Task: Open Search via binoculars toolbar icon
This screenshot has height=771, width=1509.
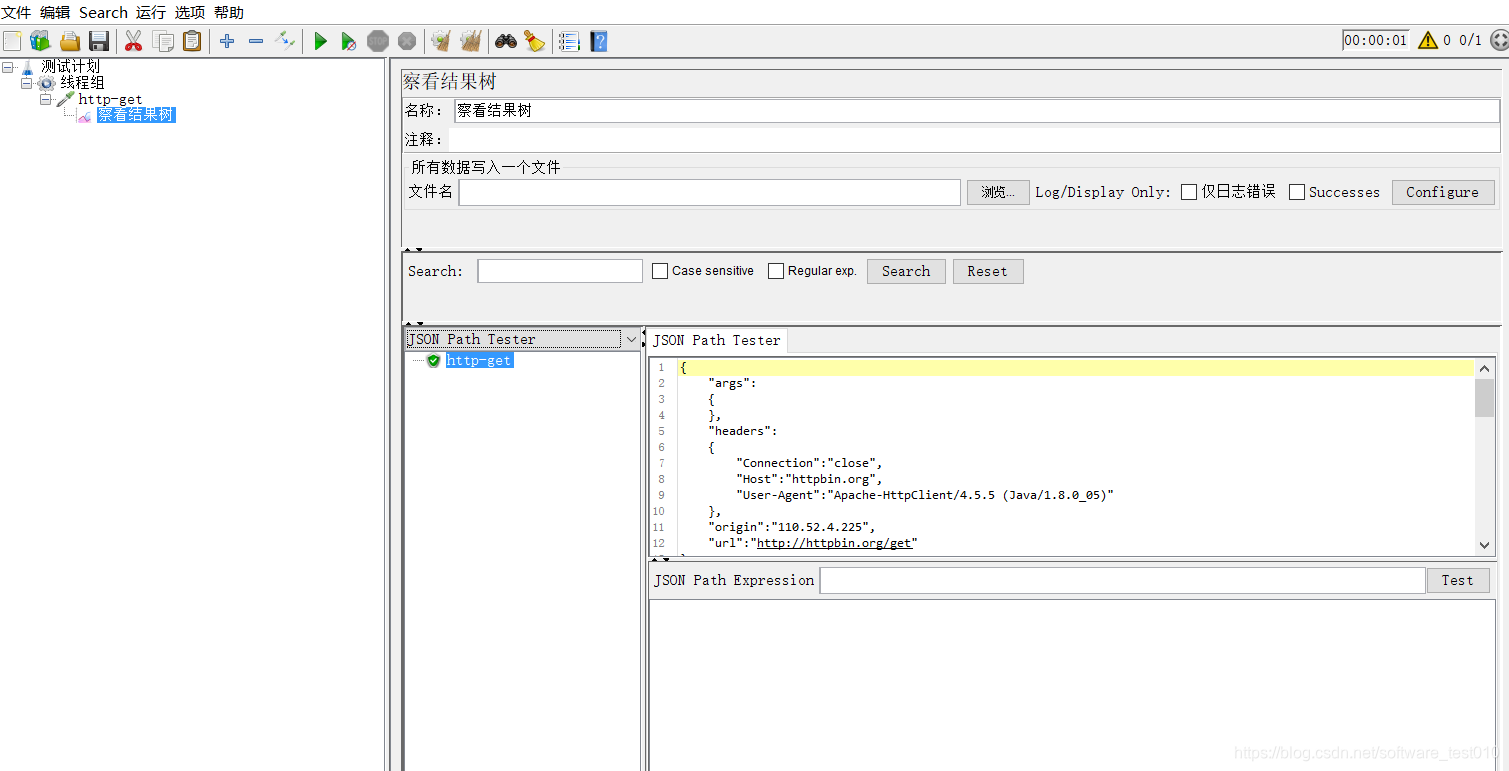Action: click(506, 41)
